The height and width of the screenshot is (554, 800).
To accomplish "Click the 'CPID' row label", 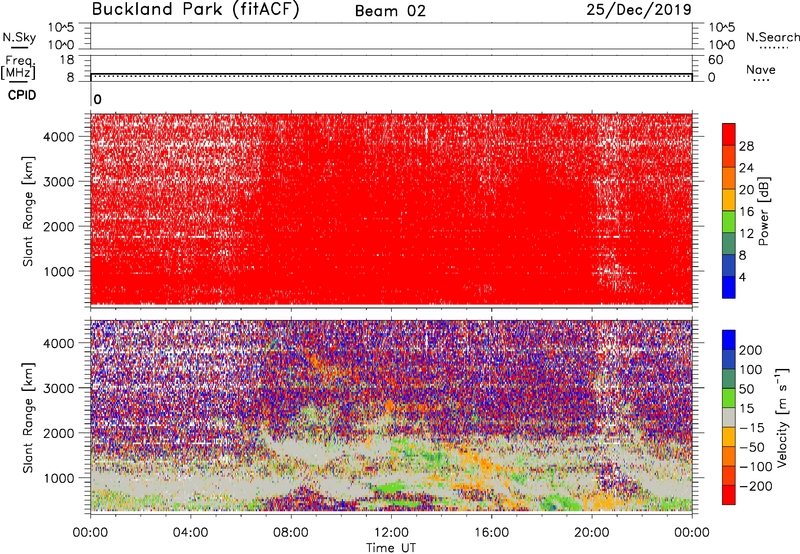I will [22, 95].
